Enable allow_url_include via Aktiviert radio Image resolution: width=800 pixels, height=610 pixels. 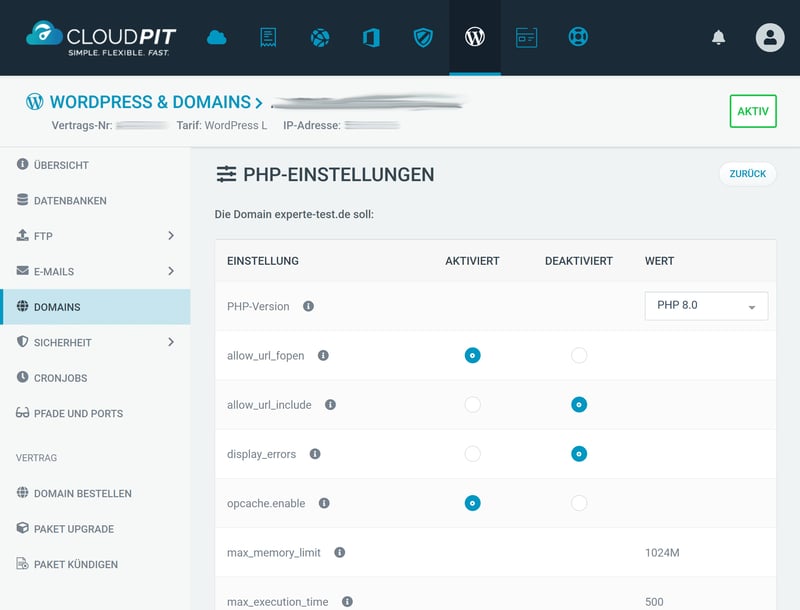472,405
